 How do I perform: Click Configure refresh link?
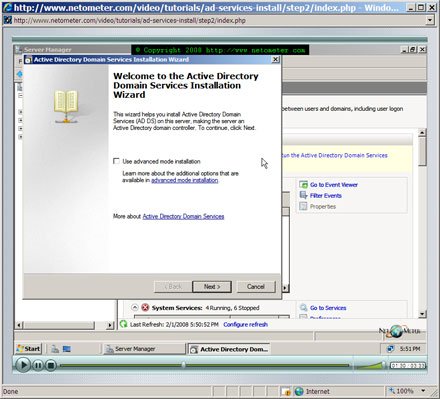coord(245,325)
